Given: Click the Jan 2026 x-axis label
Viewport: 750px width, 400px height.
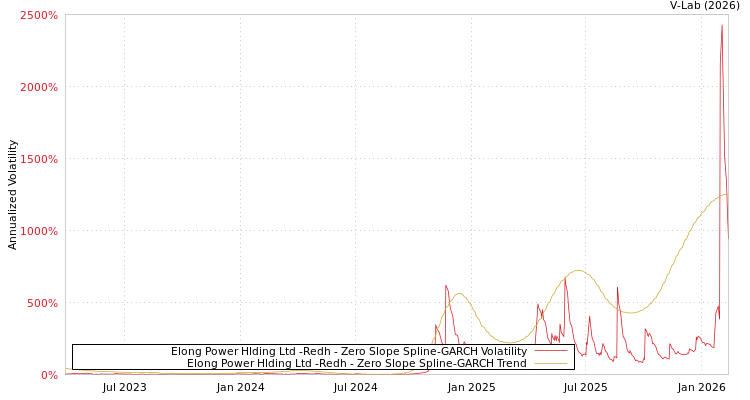Looking at the screenshot, I should pyautogui.click(x=702, y=388).
